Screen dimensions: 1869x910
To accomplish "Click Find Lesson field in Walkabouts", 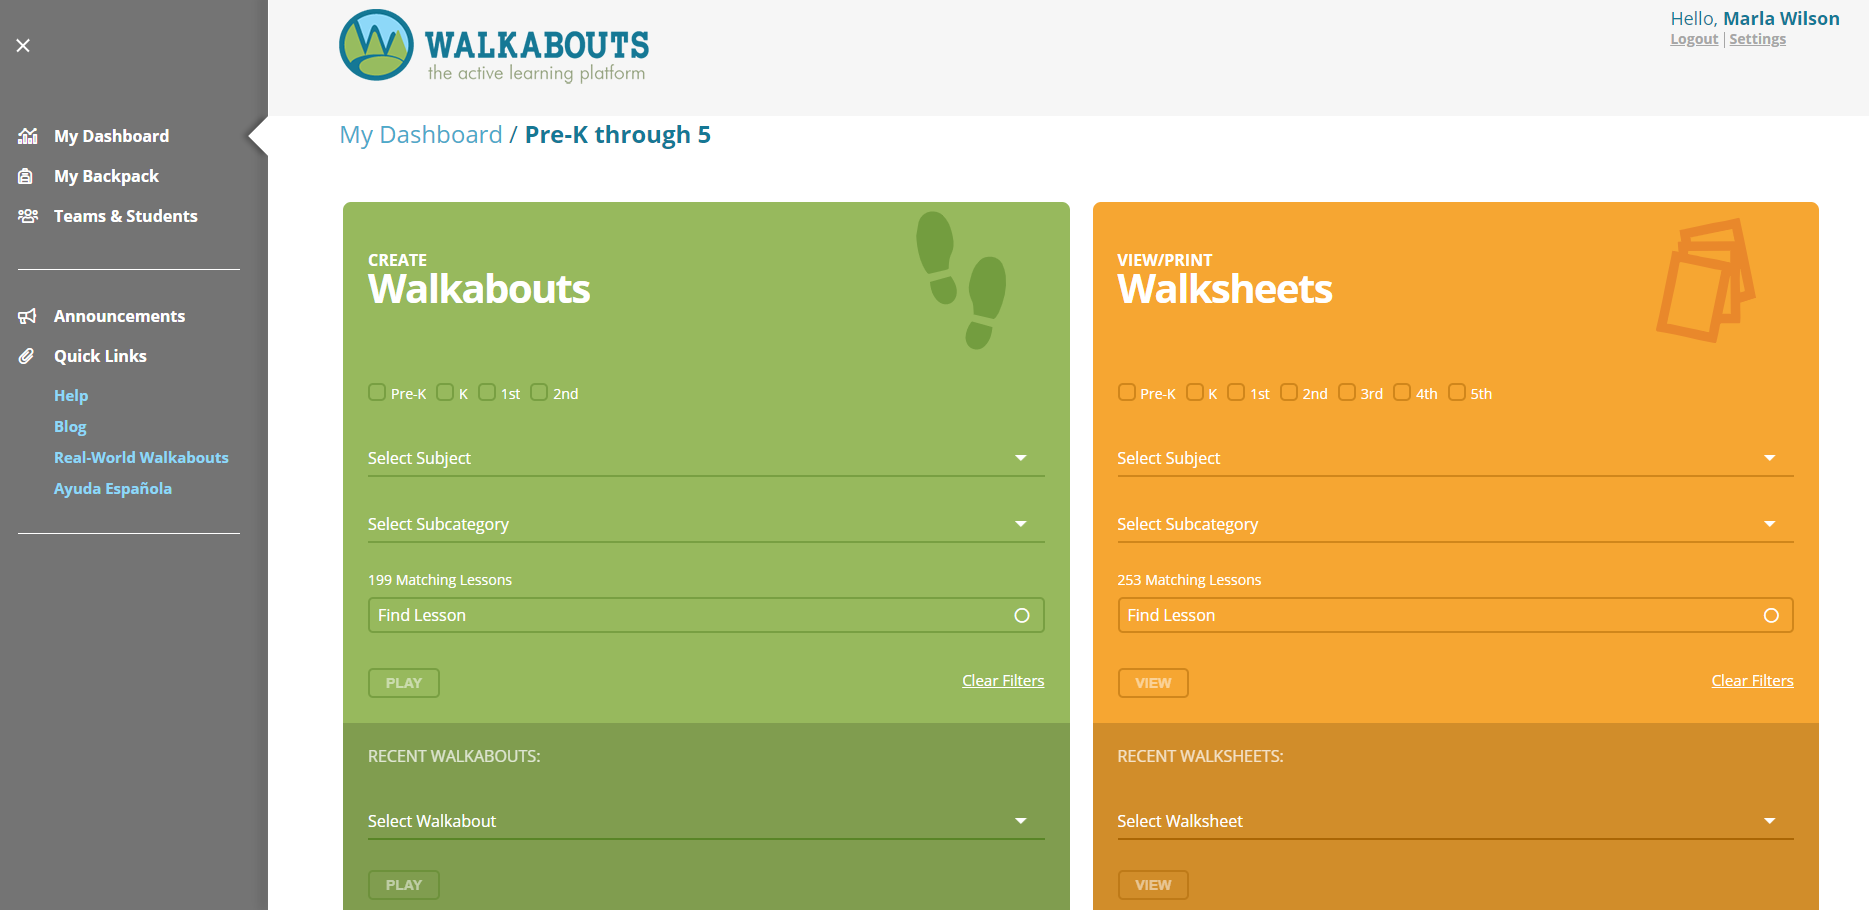I will pyautogui.click(x=706, y=615).
